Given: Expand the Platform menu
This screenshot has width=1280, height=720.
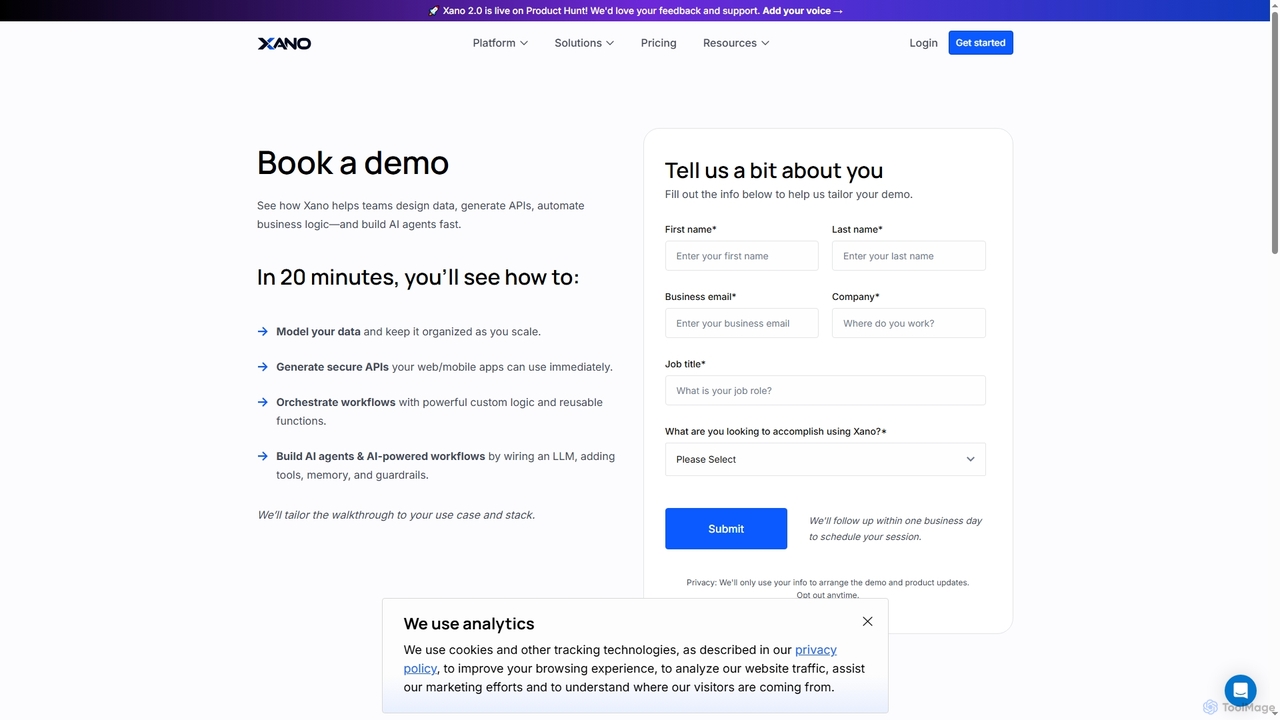Looking at the screenshot, I should pyautogui.click(x=500, y=43).
